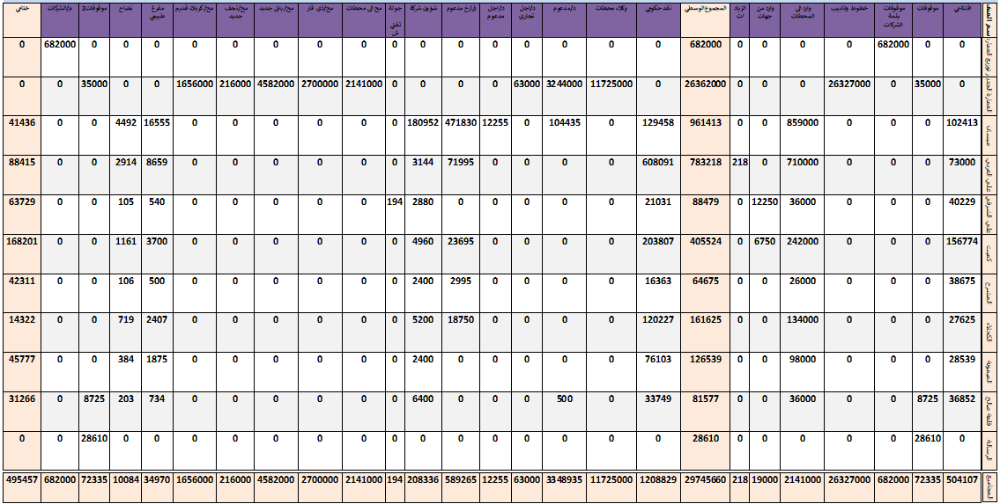Select the closing value 88415

coord(22,174)
